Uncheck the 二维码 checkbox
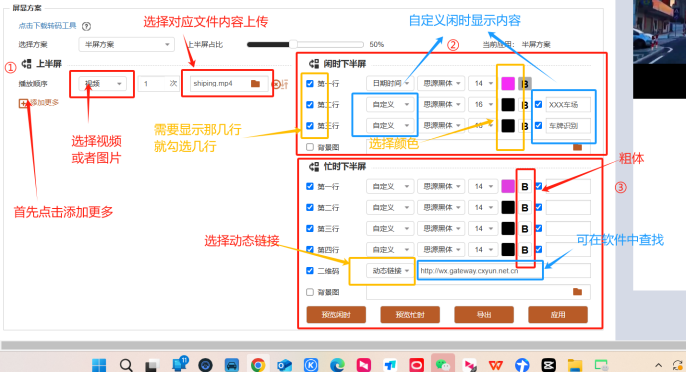 click(x=310, y=270)
